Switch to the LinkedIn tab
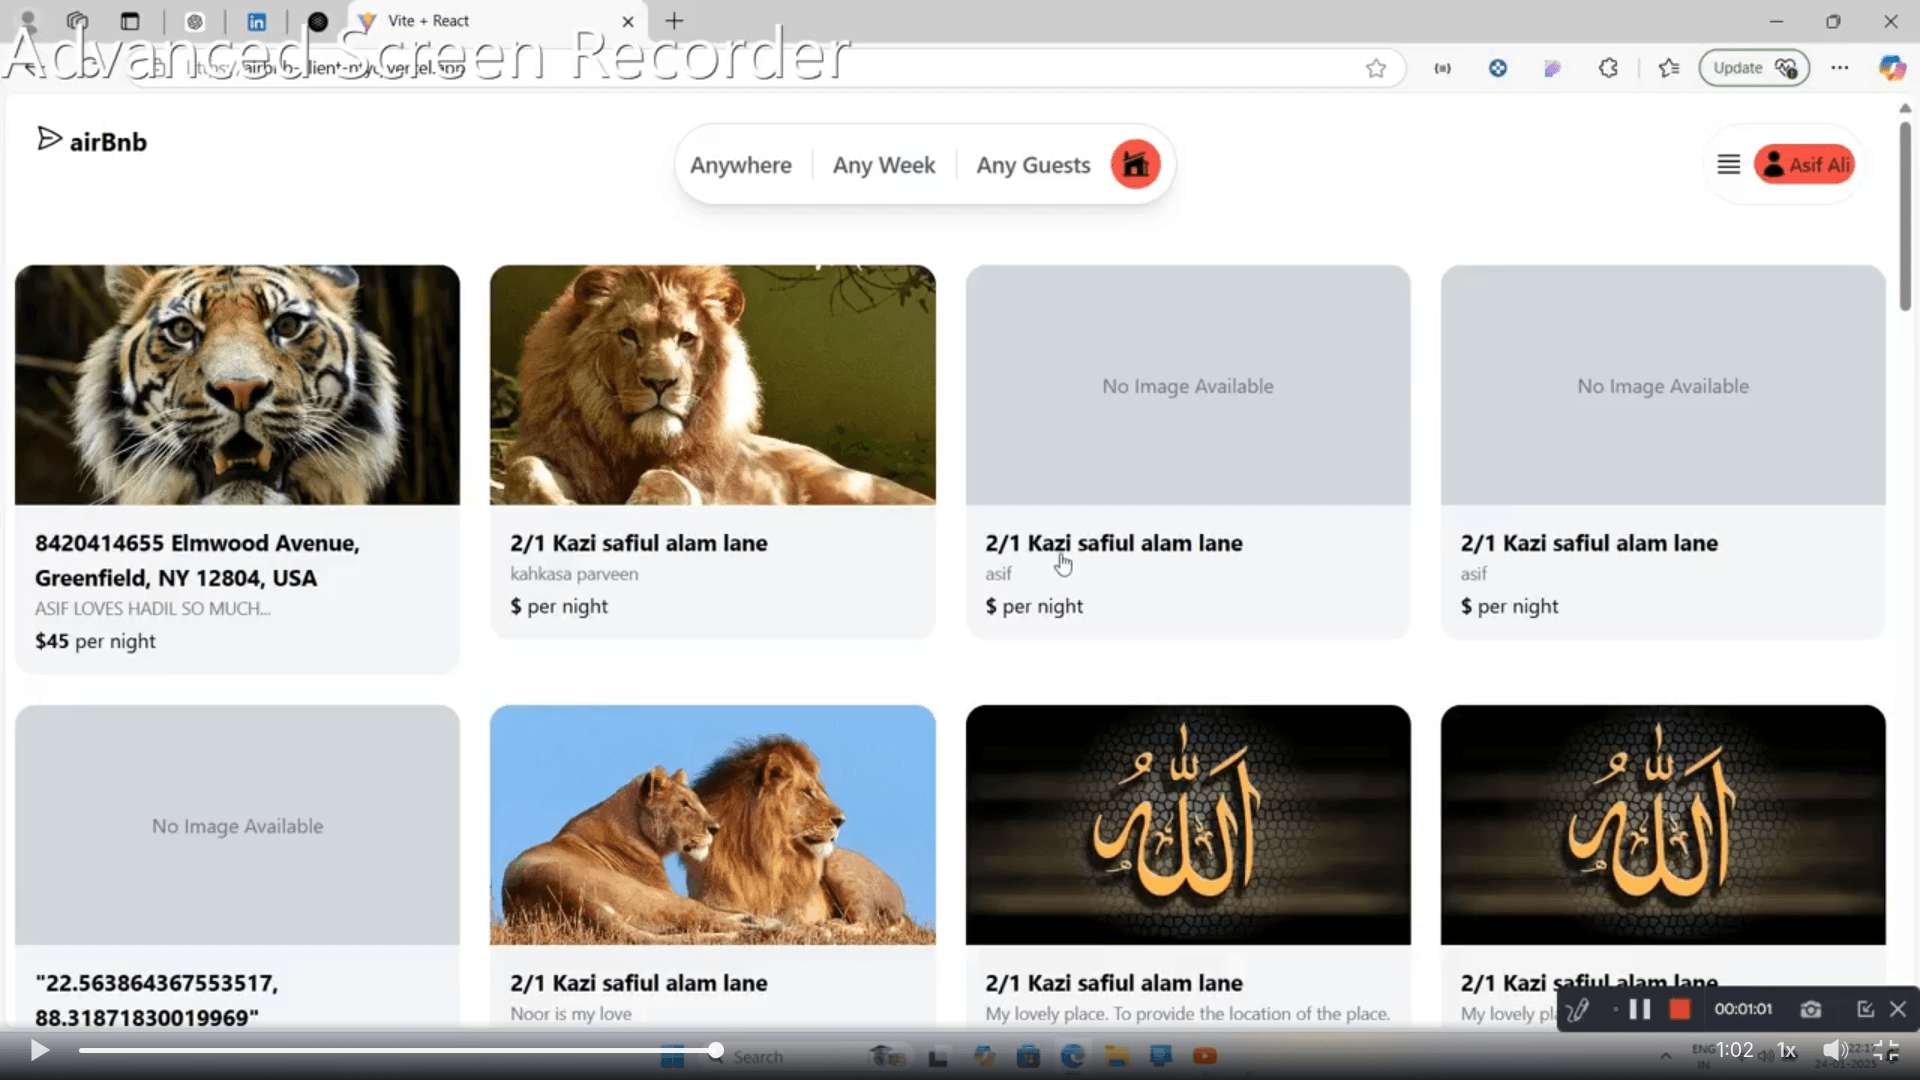The width and height of the screenshot is (1920, 1080). tap(257, 21)
